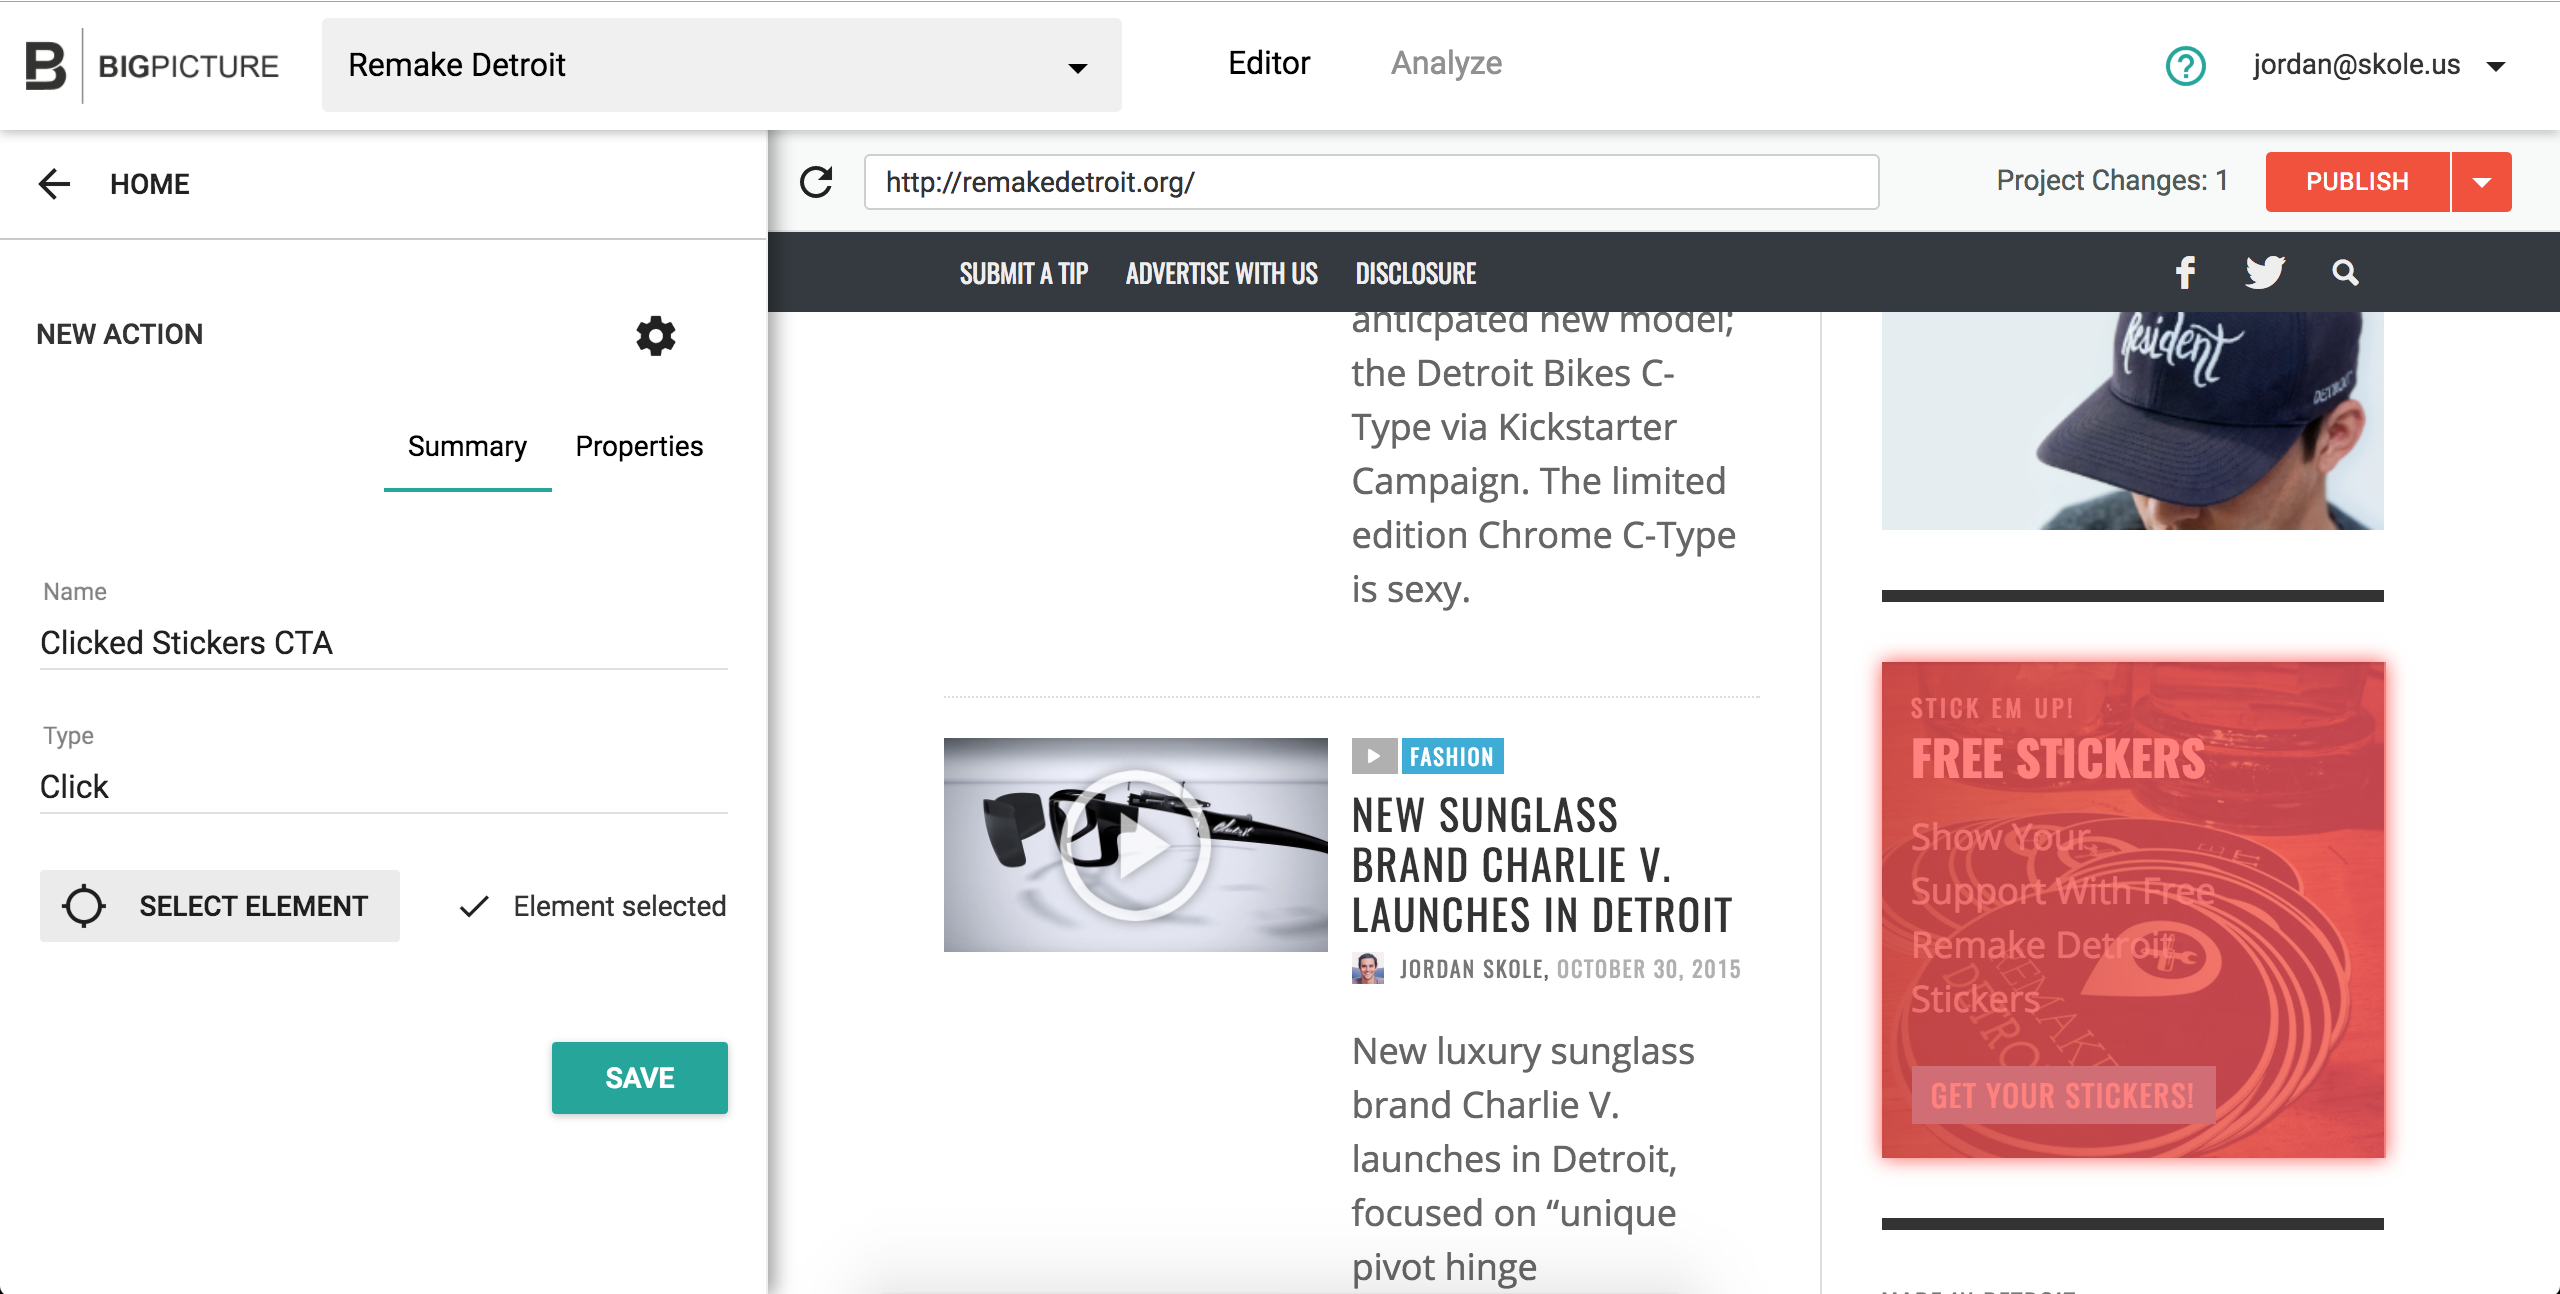Click the Element selected status text

coord(620,906)
